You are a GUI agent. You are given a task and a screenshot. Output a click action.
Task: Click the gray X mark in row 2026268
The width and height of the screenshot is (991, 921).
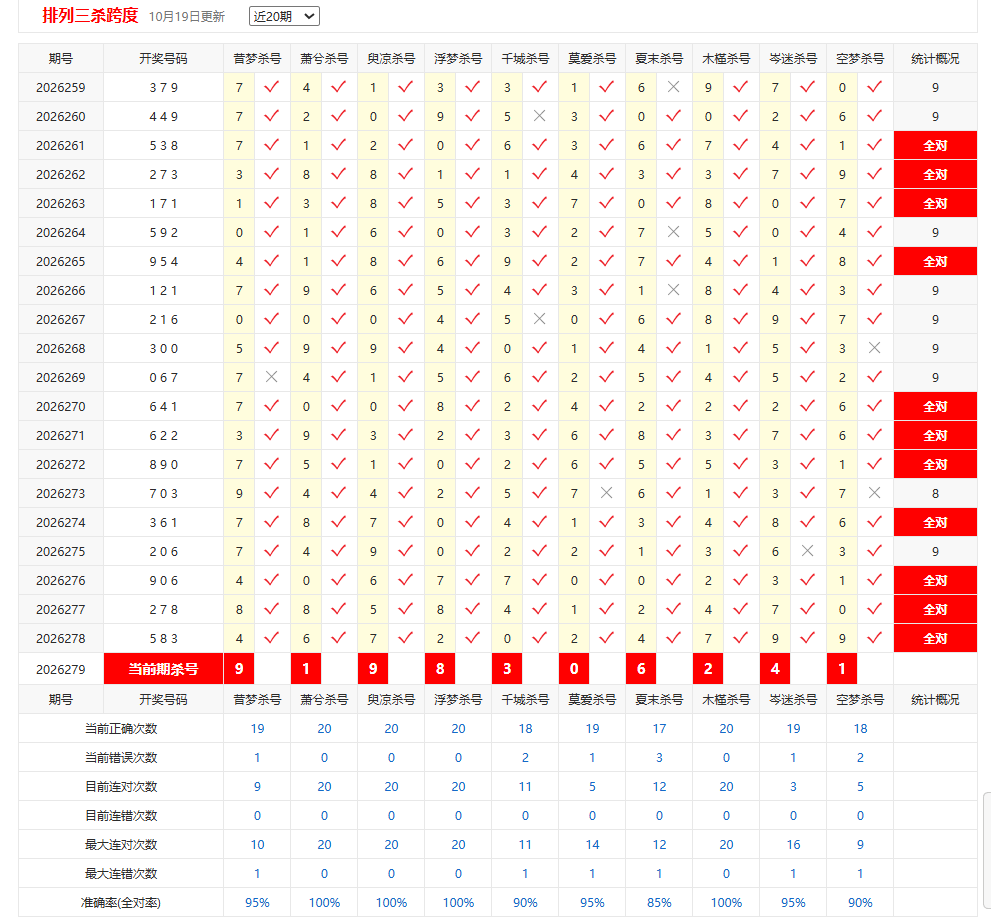click(875, 348)
